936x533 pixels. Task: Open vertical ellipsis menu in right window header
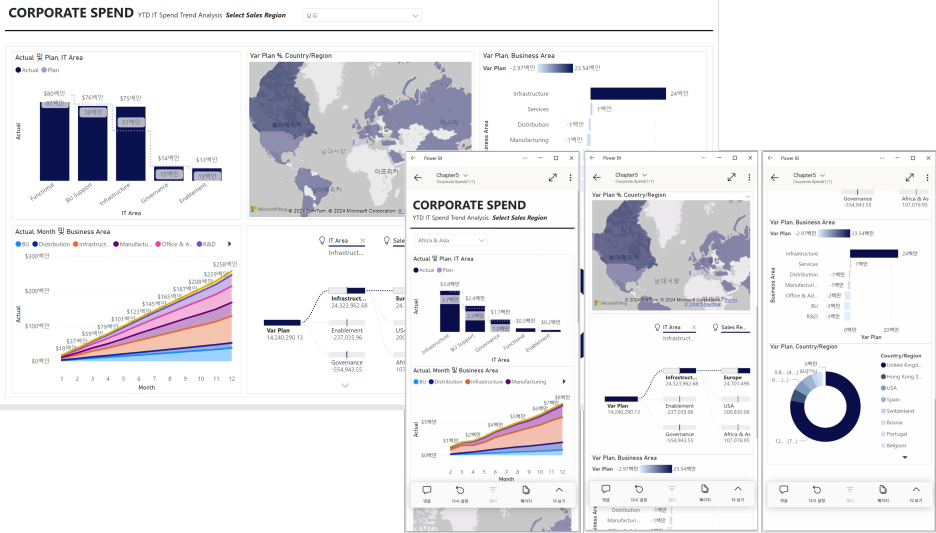[x=927, y=177]
